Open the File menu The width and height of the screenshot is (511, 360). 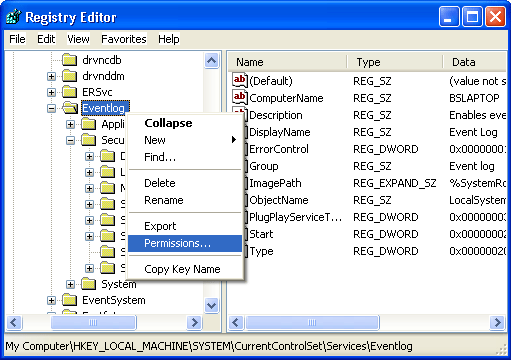tap(17, 39)
